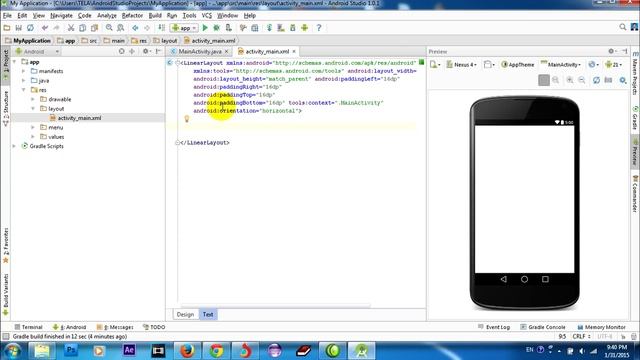The height and width of the screenshot is (360, 640).
Task: Click the Help question mark icon
Action: click(319, 28)
